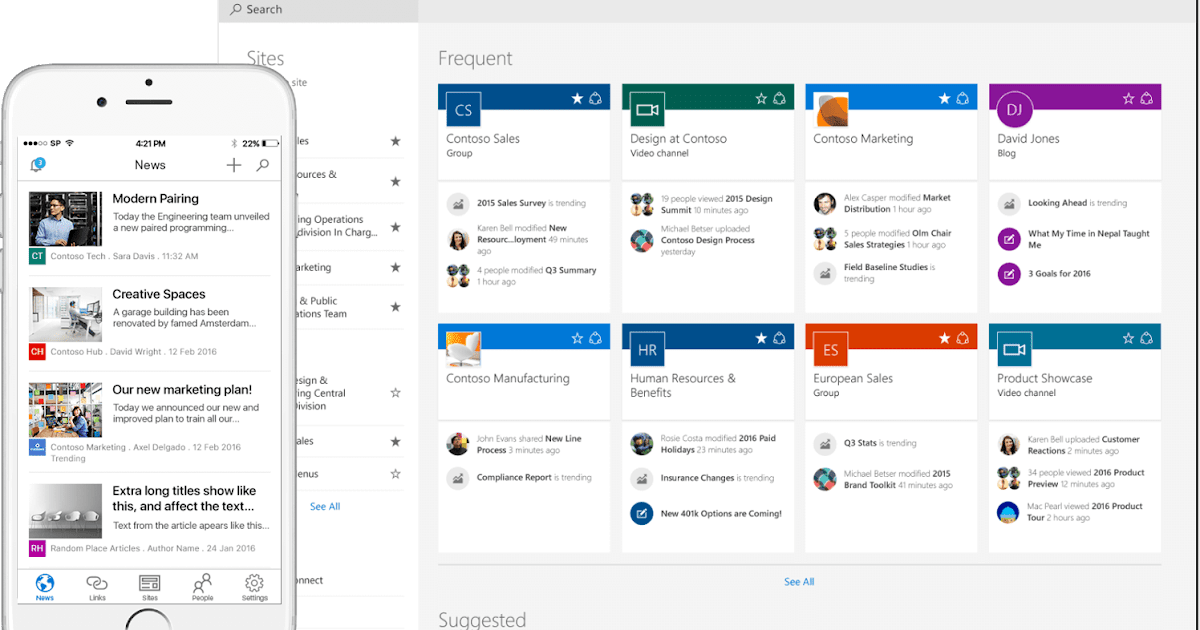Click the video camera icon on Product Showcase
The height and width of the screenshot is (630, 1200).
tap(1014, 348)
